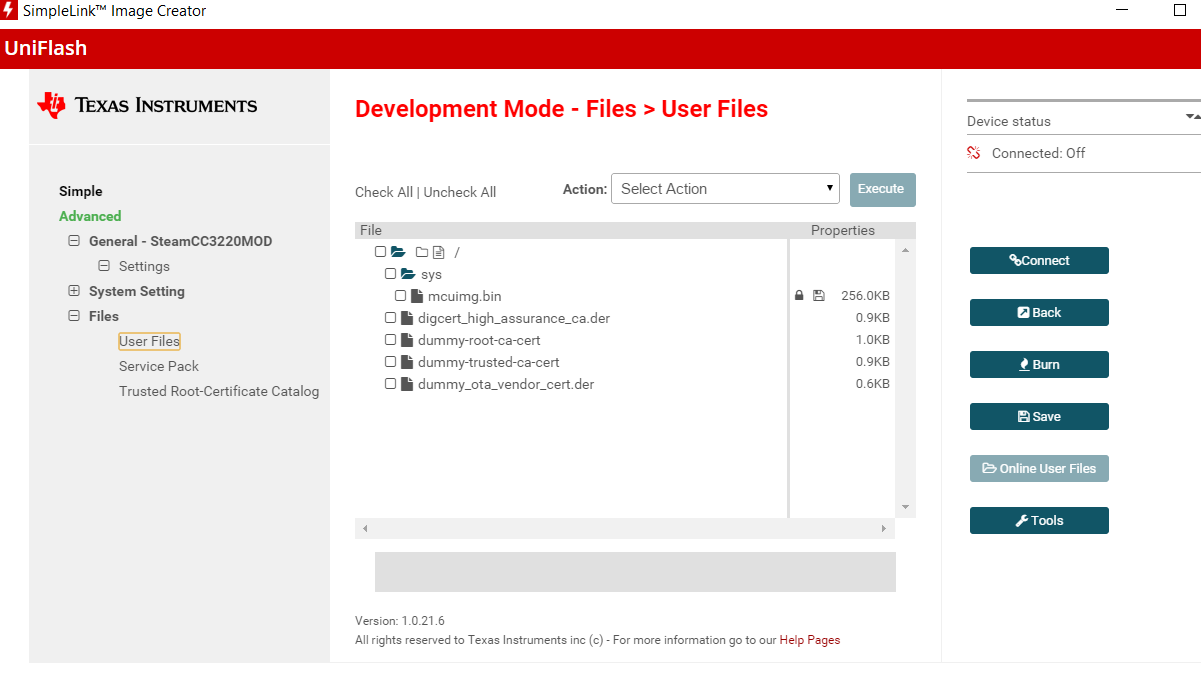Click the disconnected link icon in Device status

(x=974, y=153)
